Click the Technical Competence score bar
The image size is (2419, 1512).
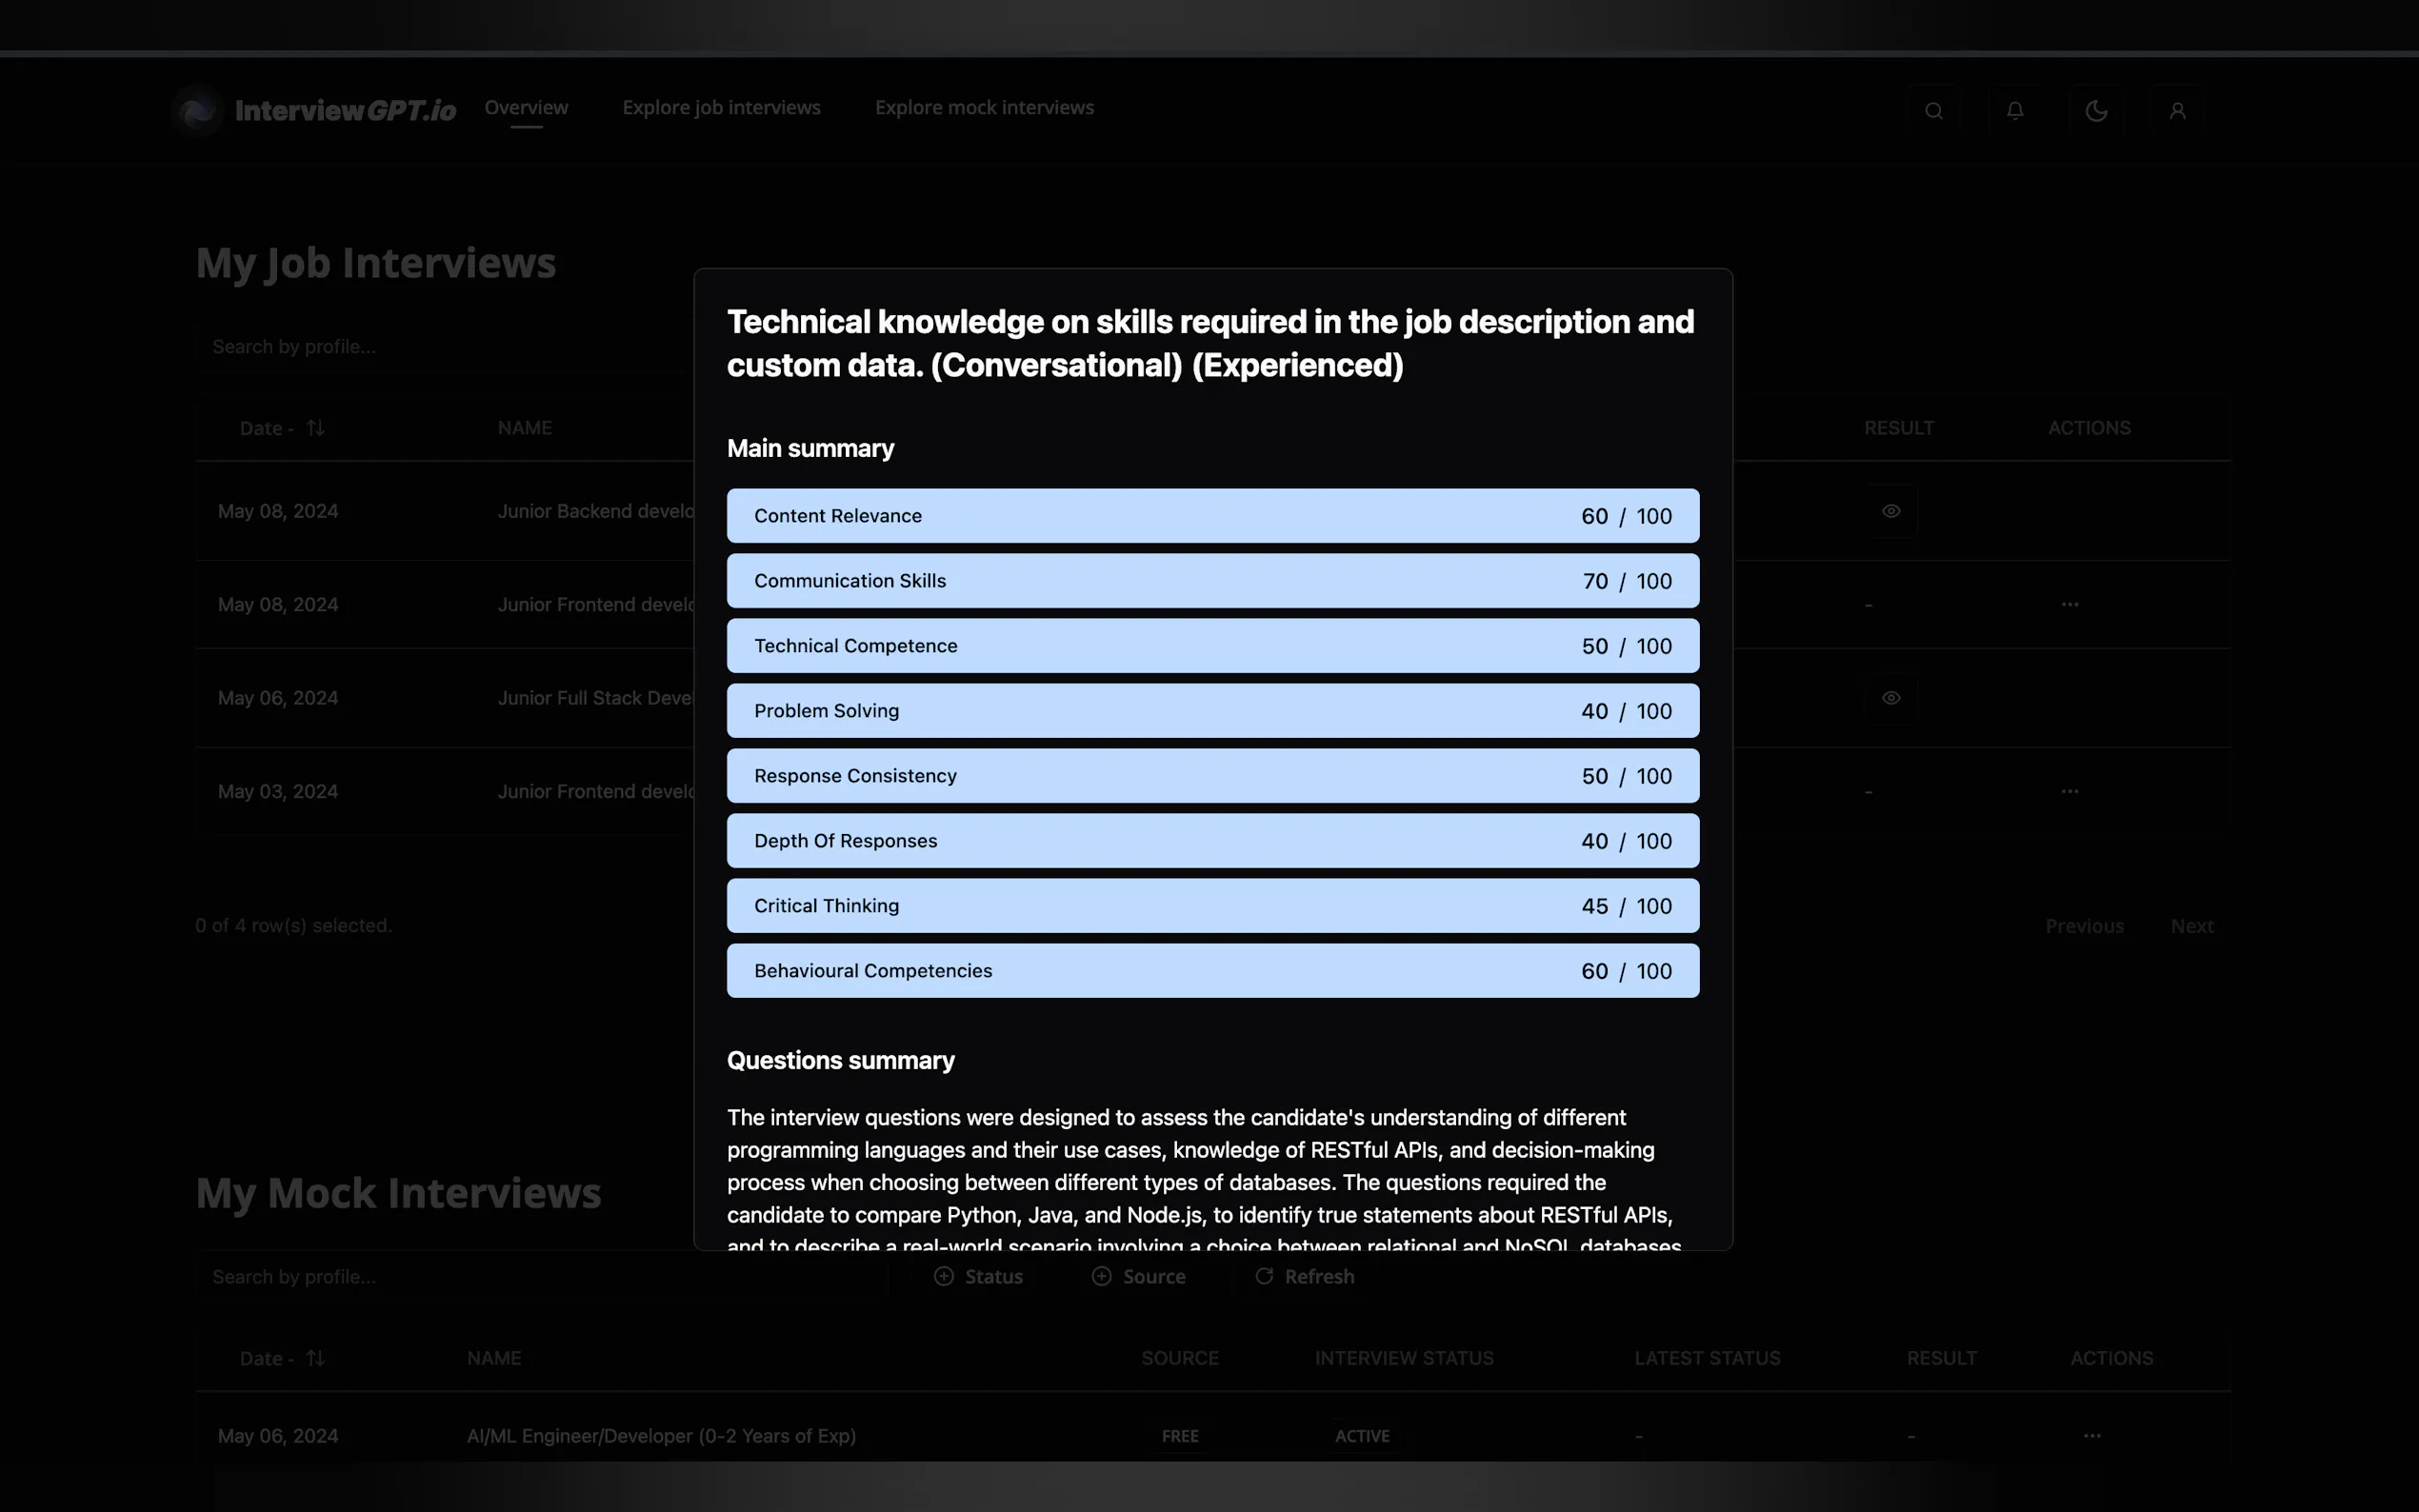click(1212, 646)
